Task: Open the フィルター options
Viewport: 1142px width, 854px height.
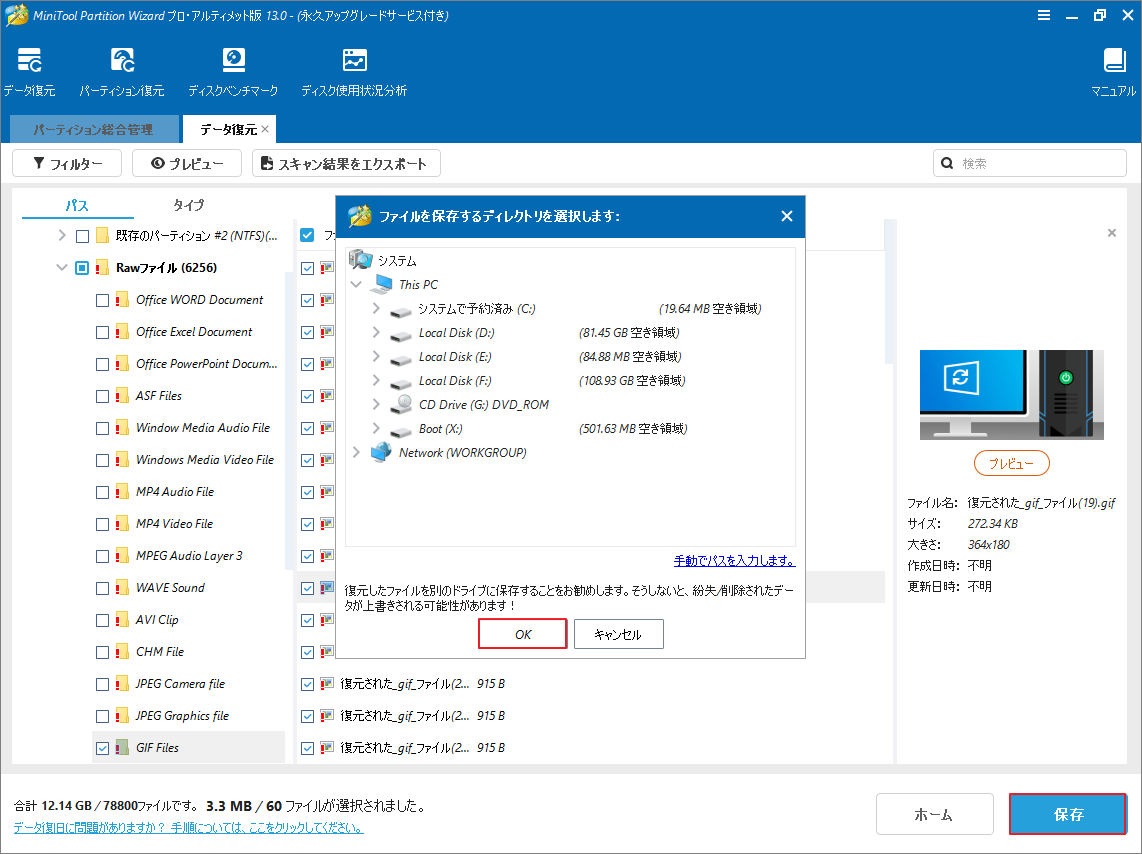Action: click(66, 163)
